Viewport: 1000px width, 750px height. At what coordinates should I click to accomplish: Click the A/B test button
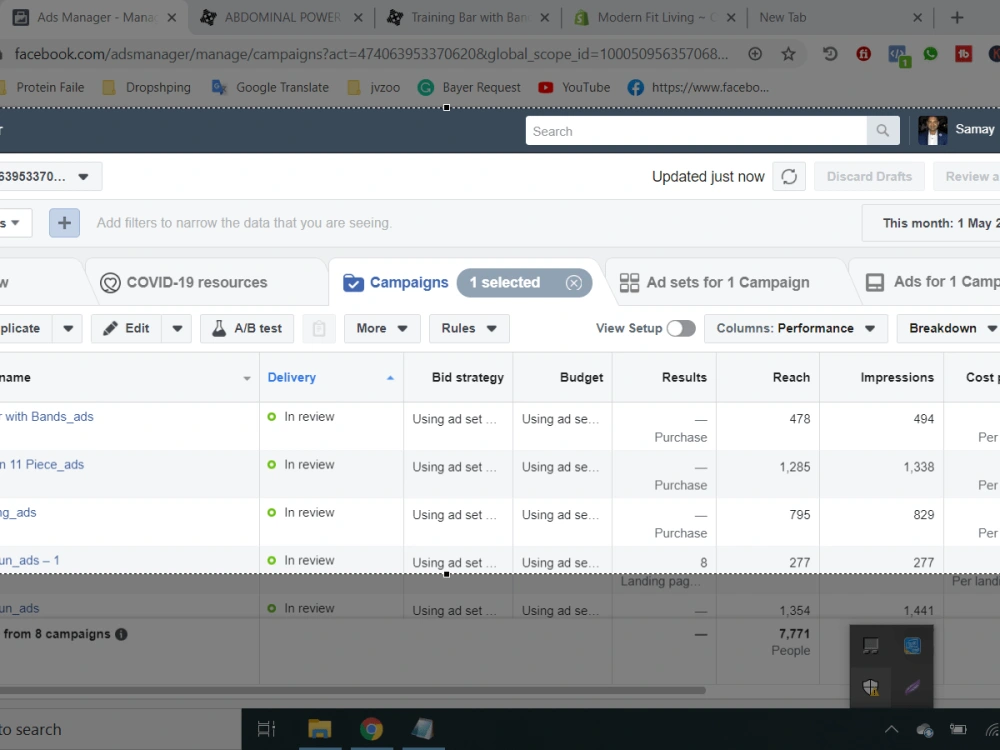click(247, 328)
